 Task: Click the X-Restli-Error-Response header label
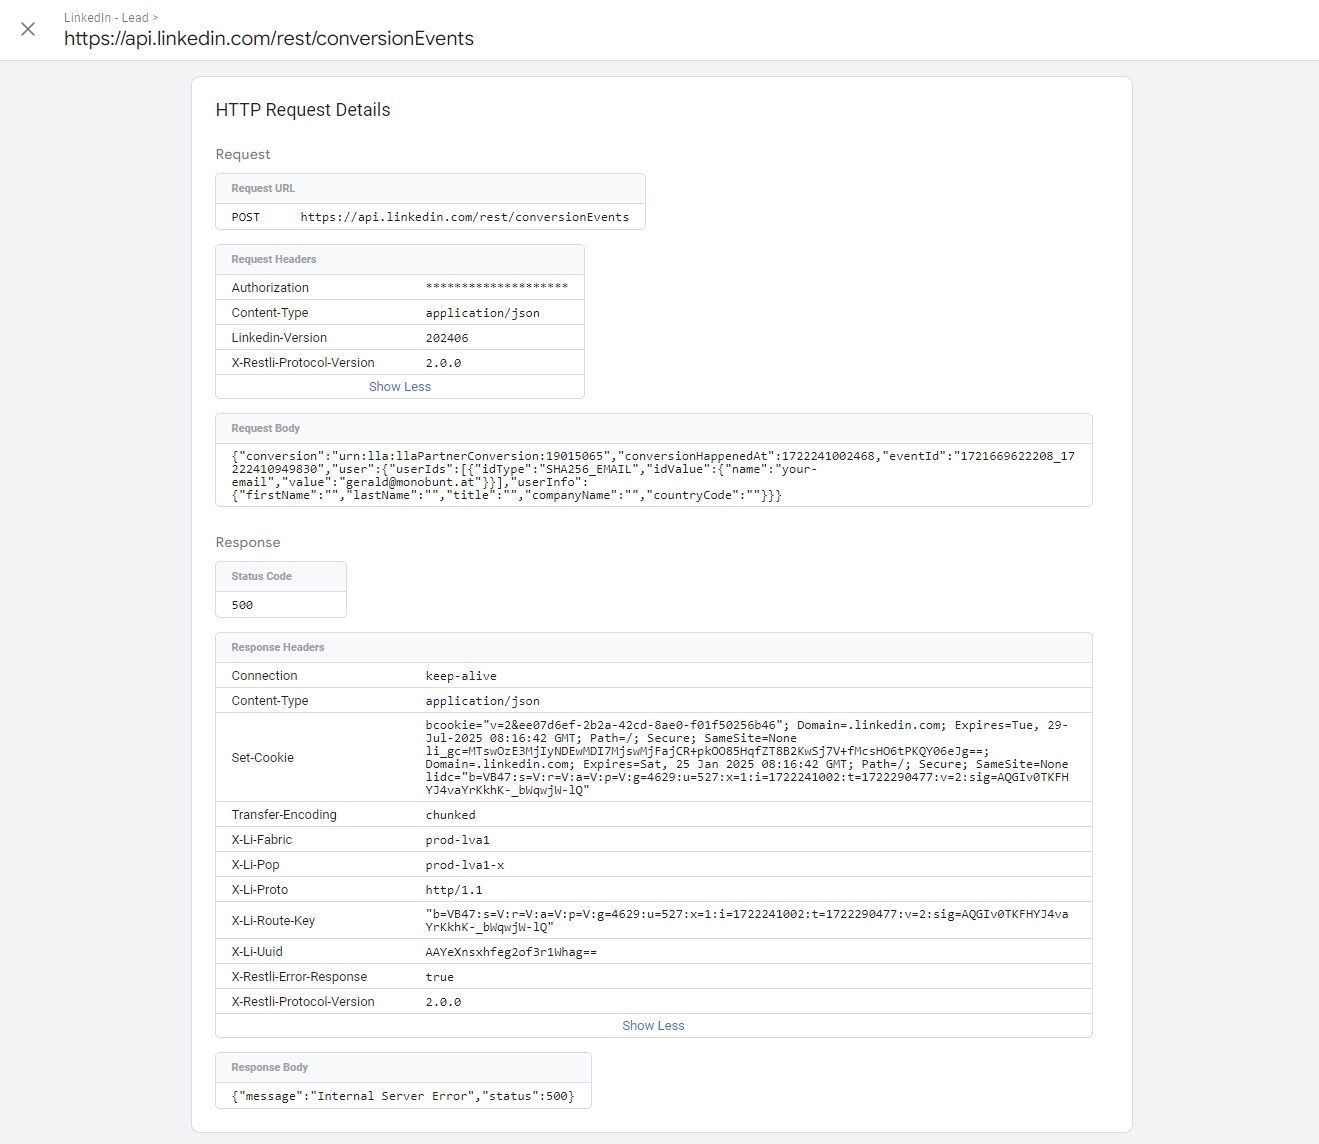(299, 977)
